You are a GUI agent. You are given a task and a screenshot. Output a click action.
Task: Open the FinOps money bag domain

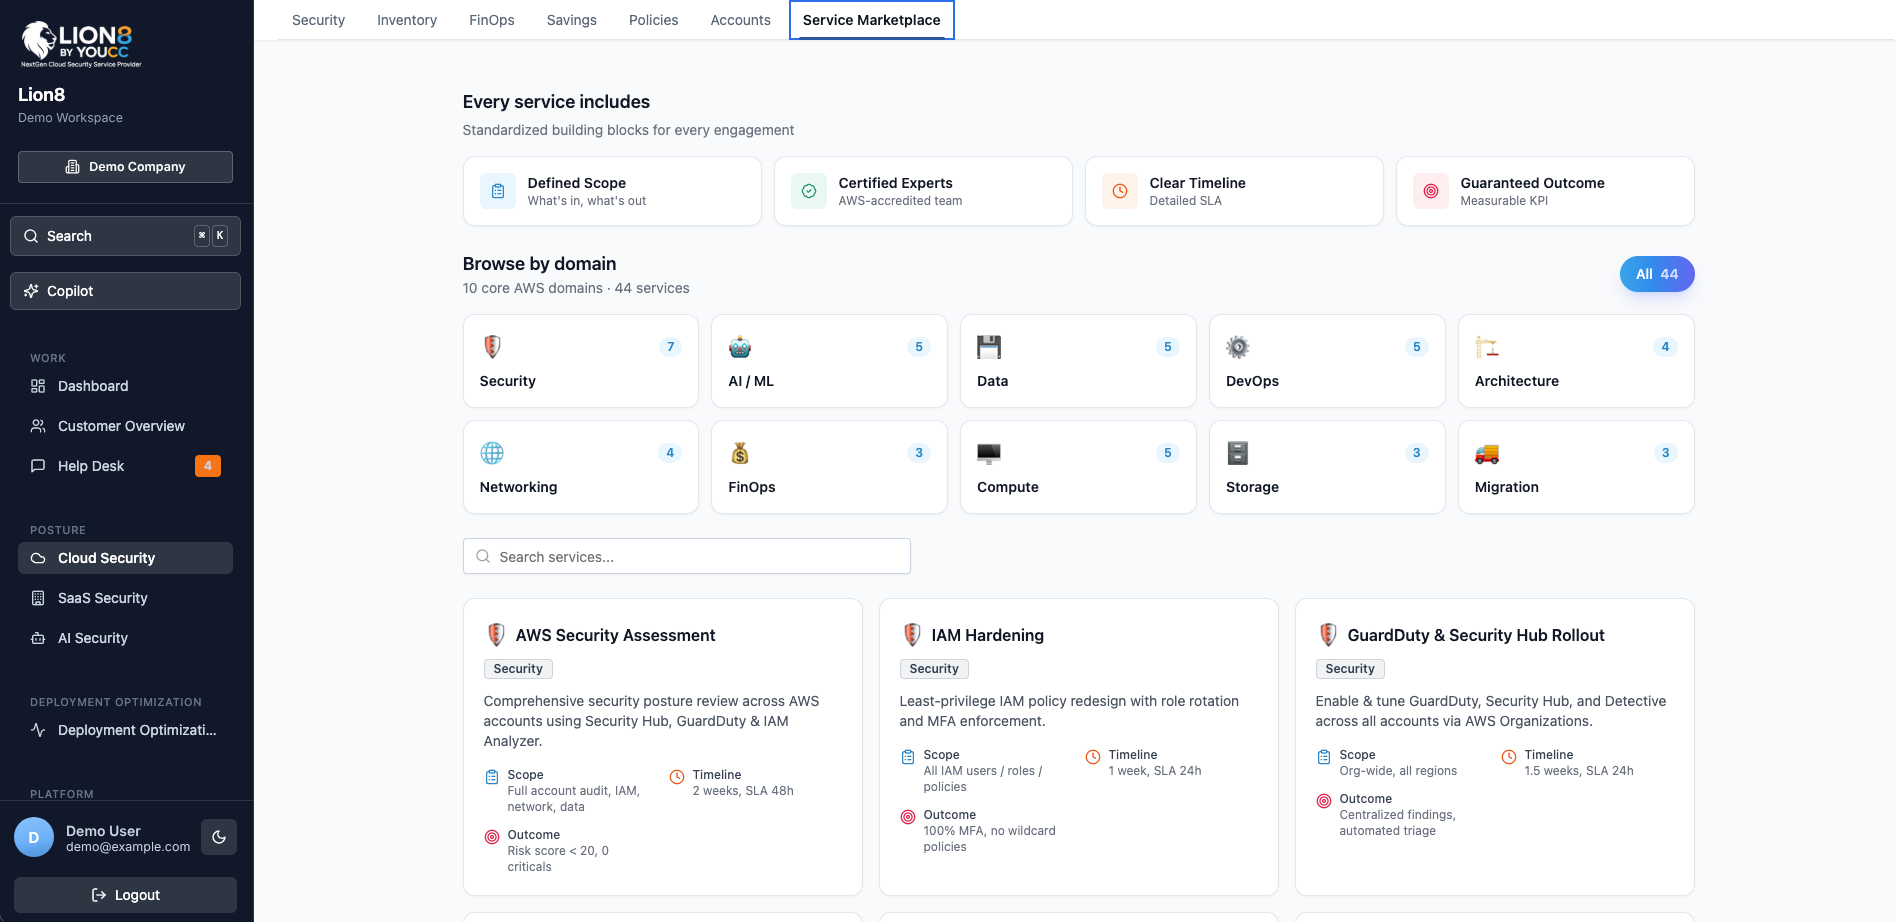pyautogui.click(x=829, y=467)
